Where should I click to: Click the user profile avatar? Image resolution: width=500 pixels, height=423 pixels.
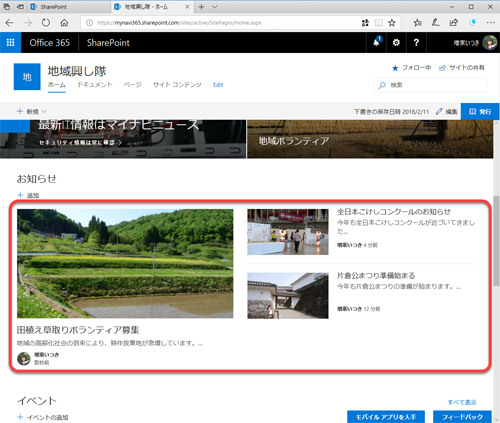click(x=489, y=43)
